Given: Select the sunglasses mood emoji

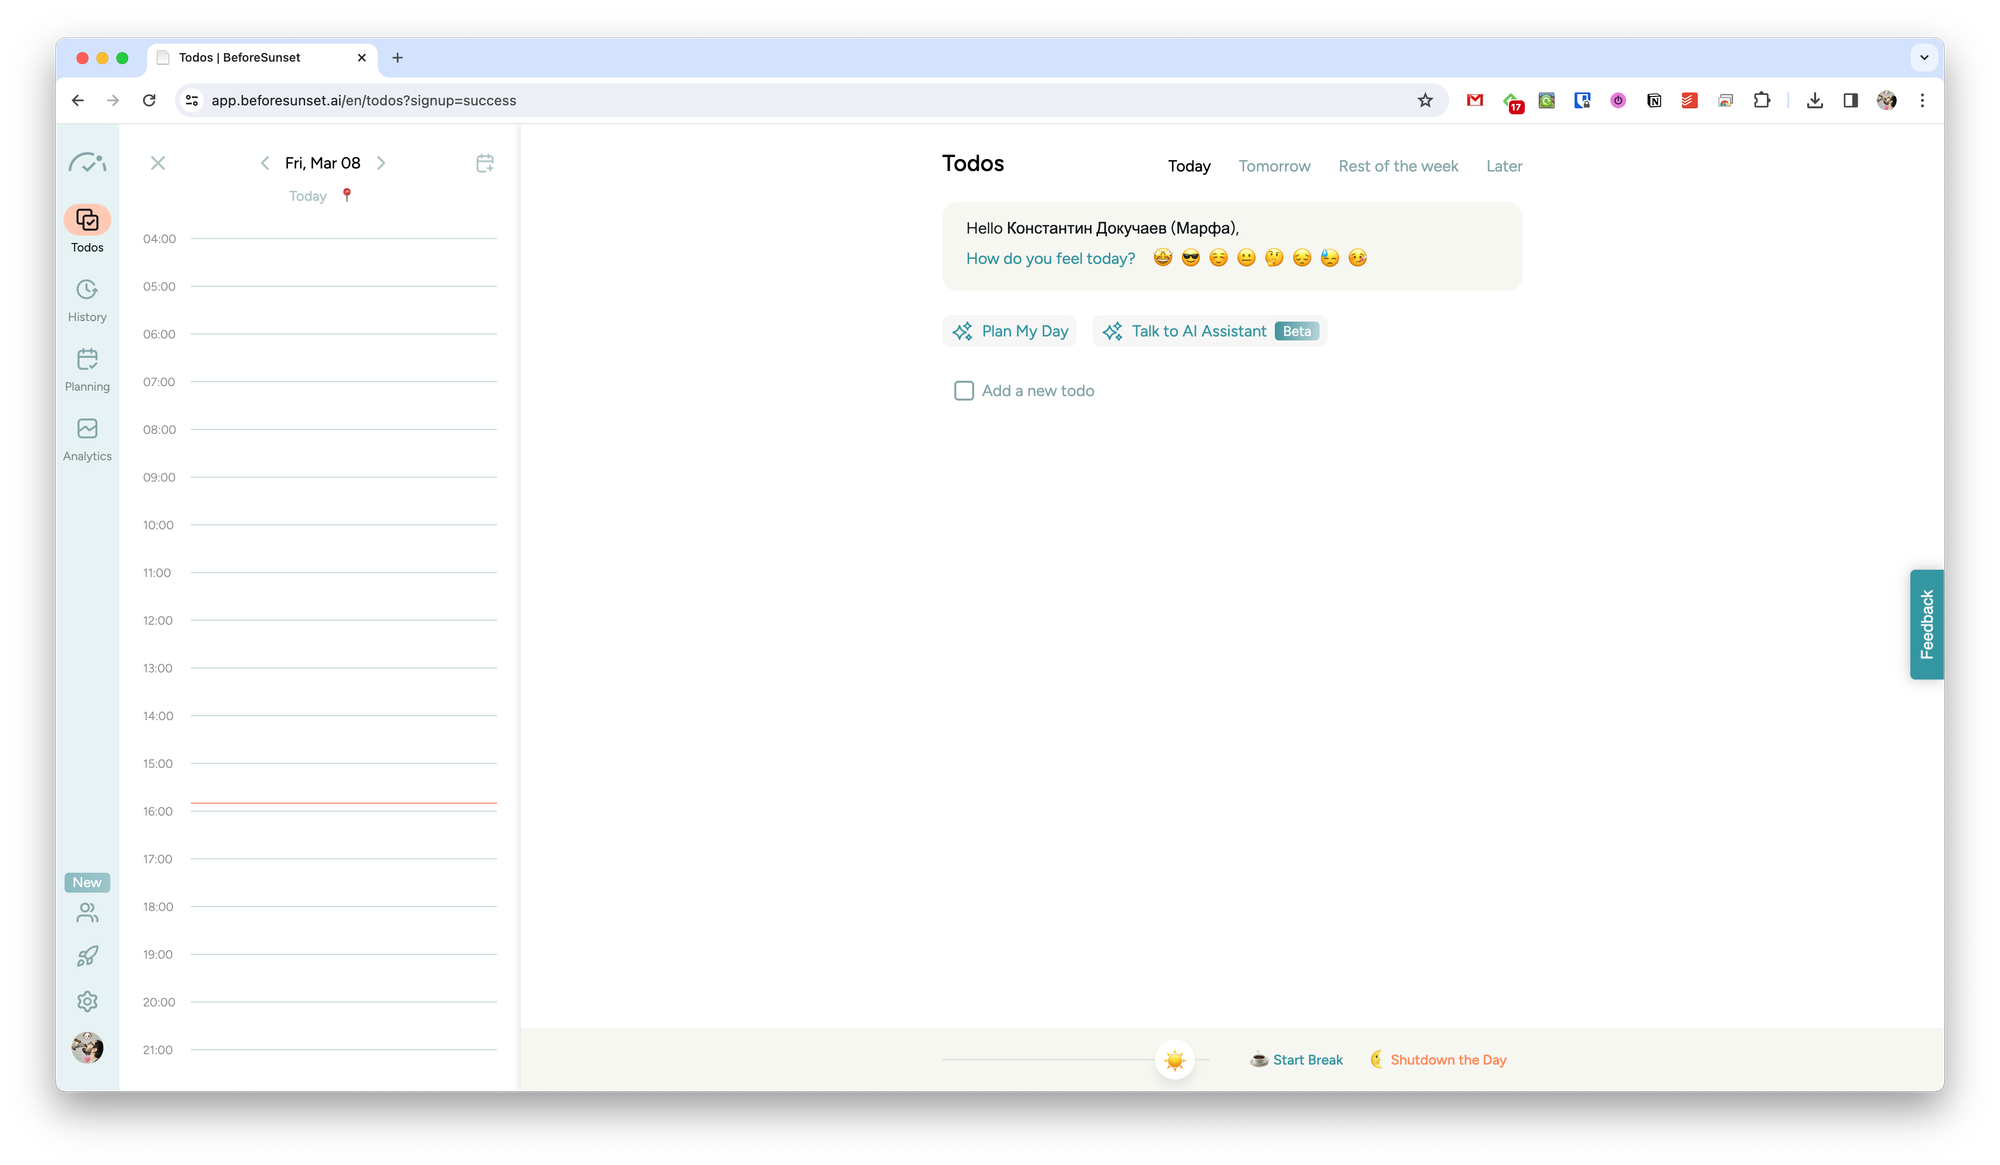Looking at the screenshot, I should pyautogui.click(x=1190, y=258).
